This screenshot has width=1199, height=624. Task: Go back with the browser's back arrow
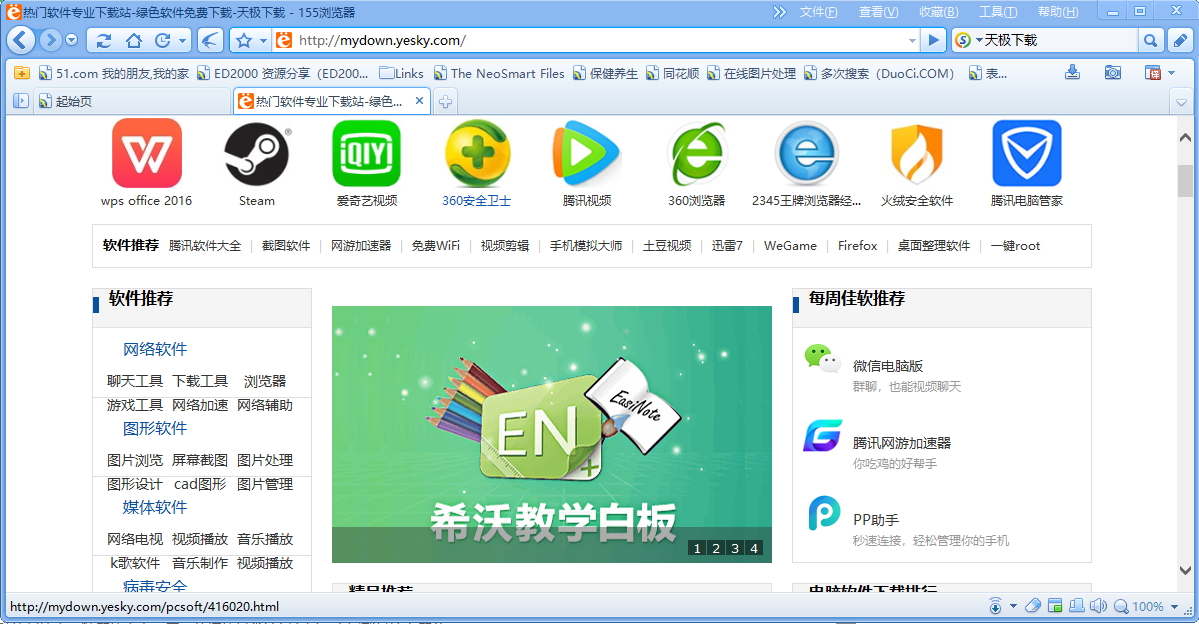(x=21, y=40)
